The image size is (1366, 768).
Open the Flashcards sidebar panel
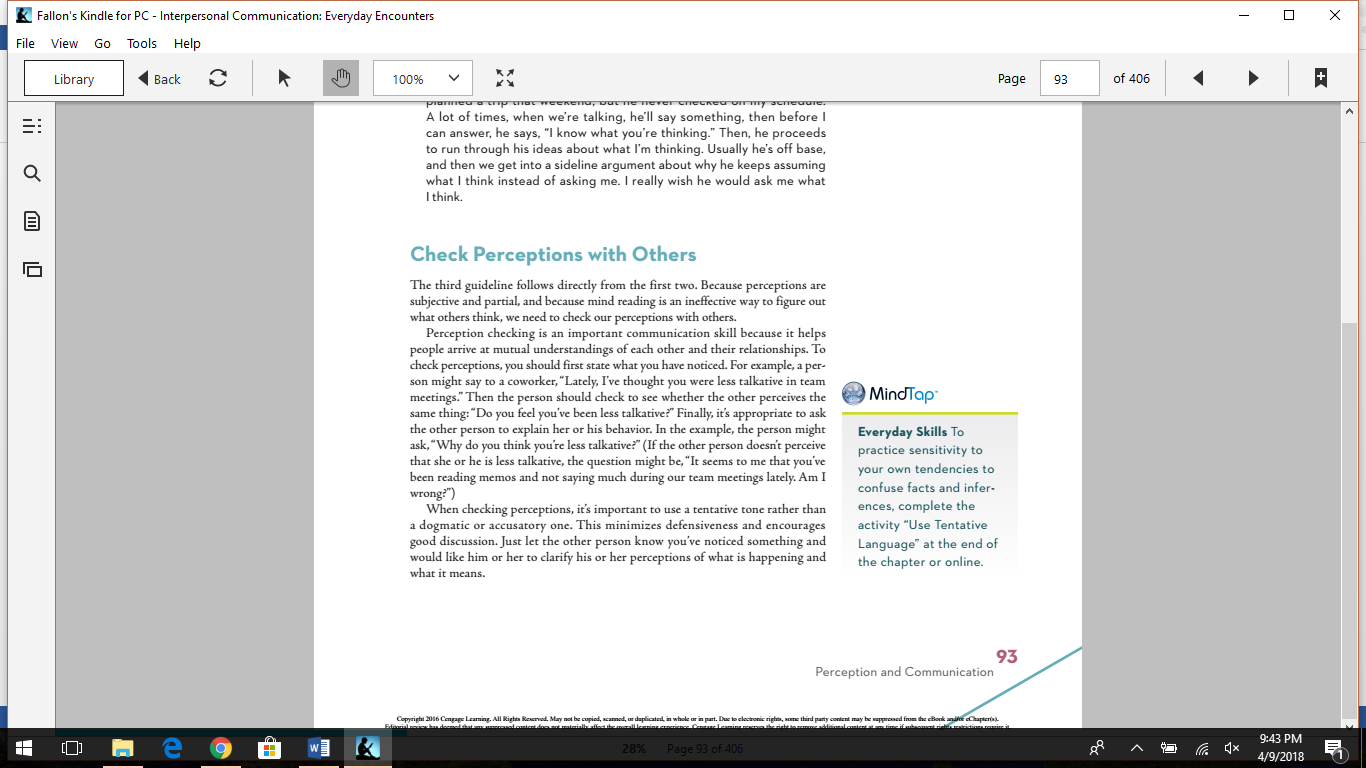pos(31,269)
